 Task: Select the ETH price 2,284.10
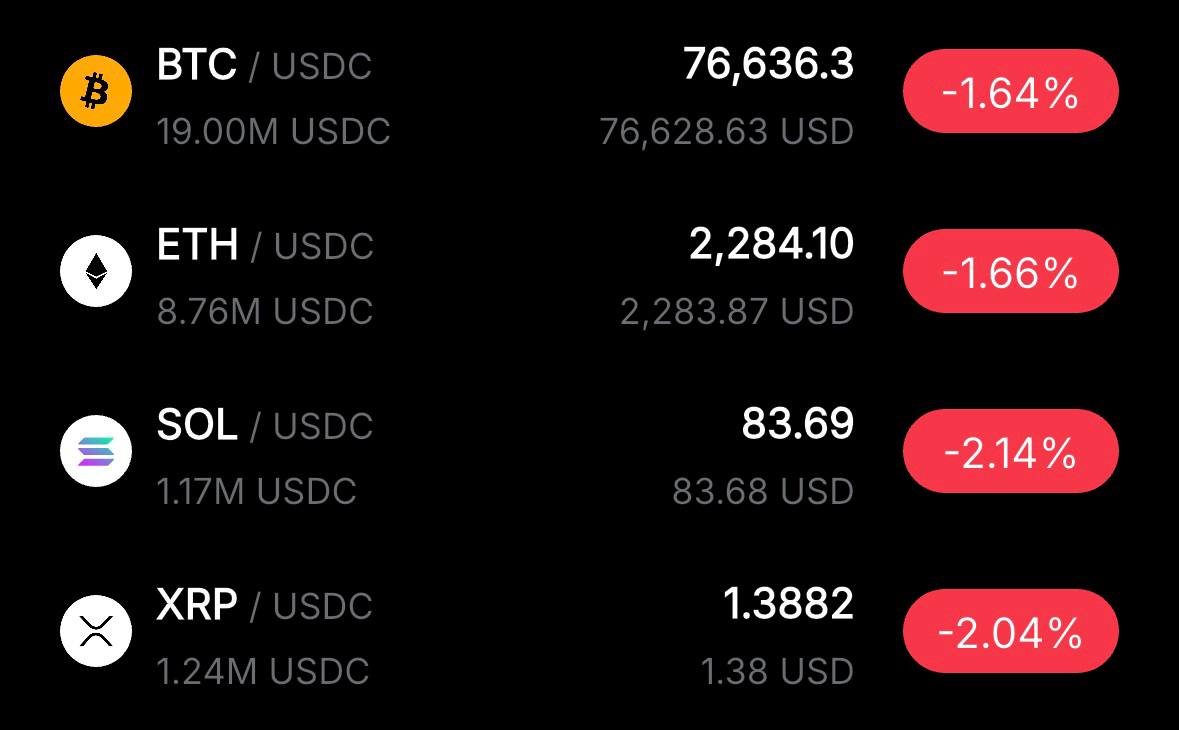click(771, 245)
